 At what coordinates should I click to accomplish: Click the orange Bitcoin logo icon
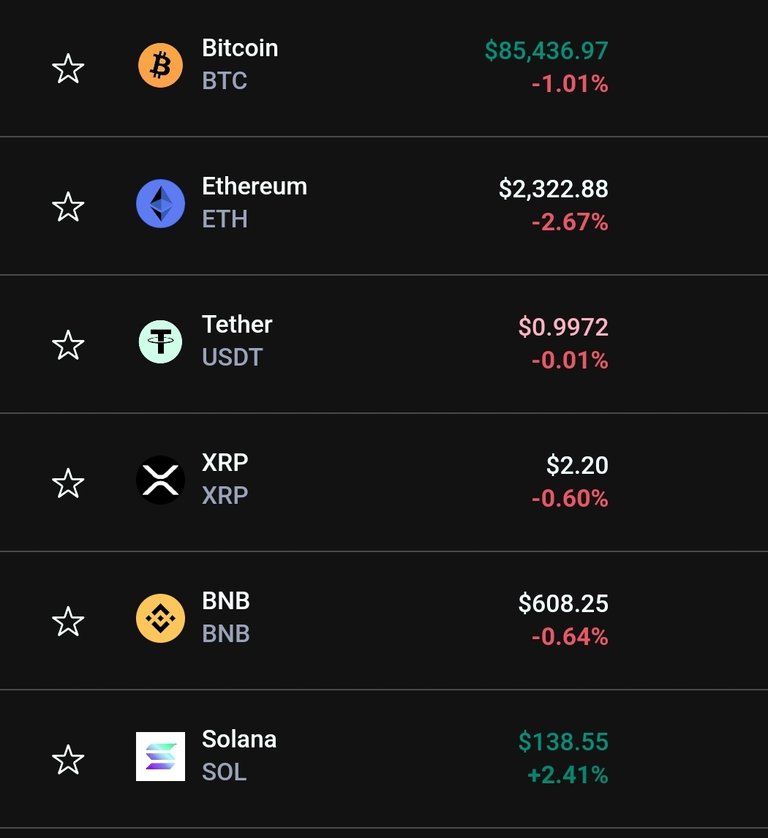tap(160, 65)
